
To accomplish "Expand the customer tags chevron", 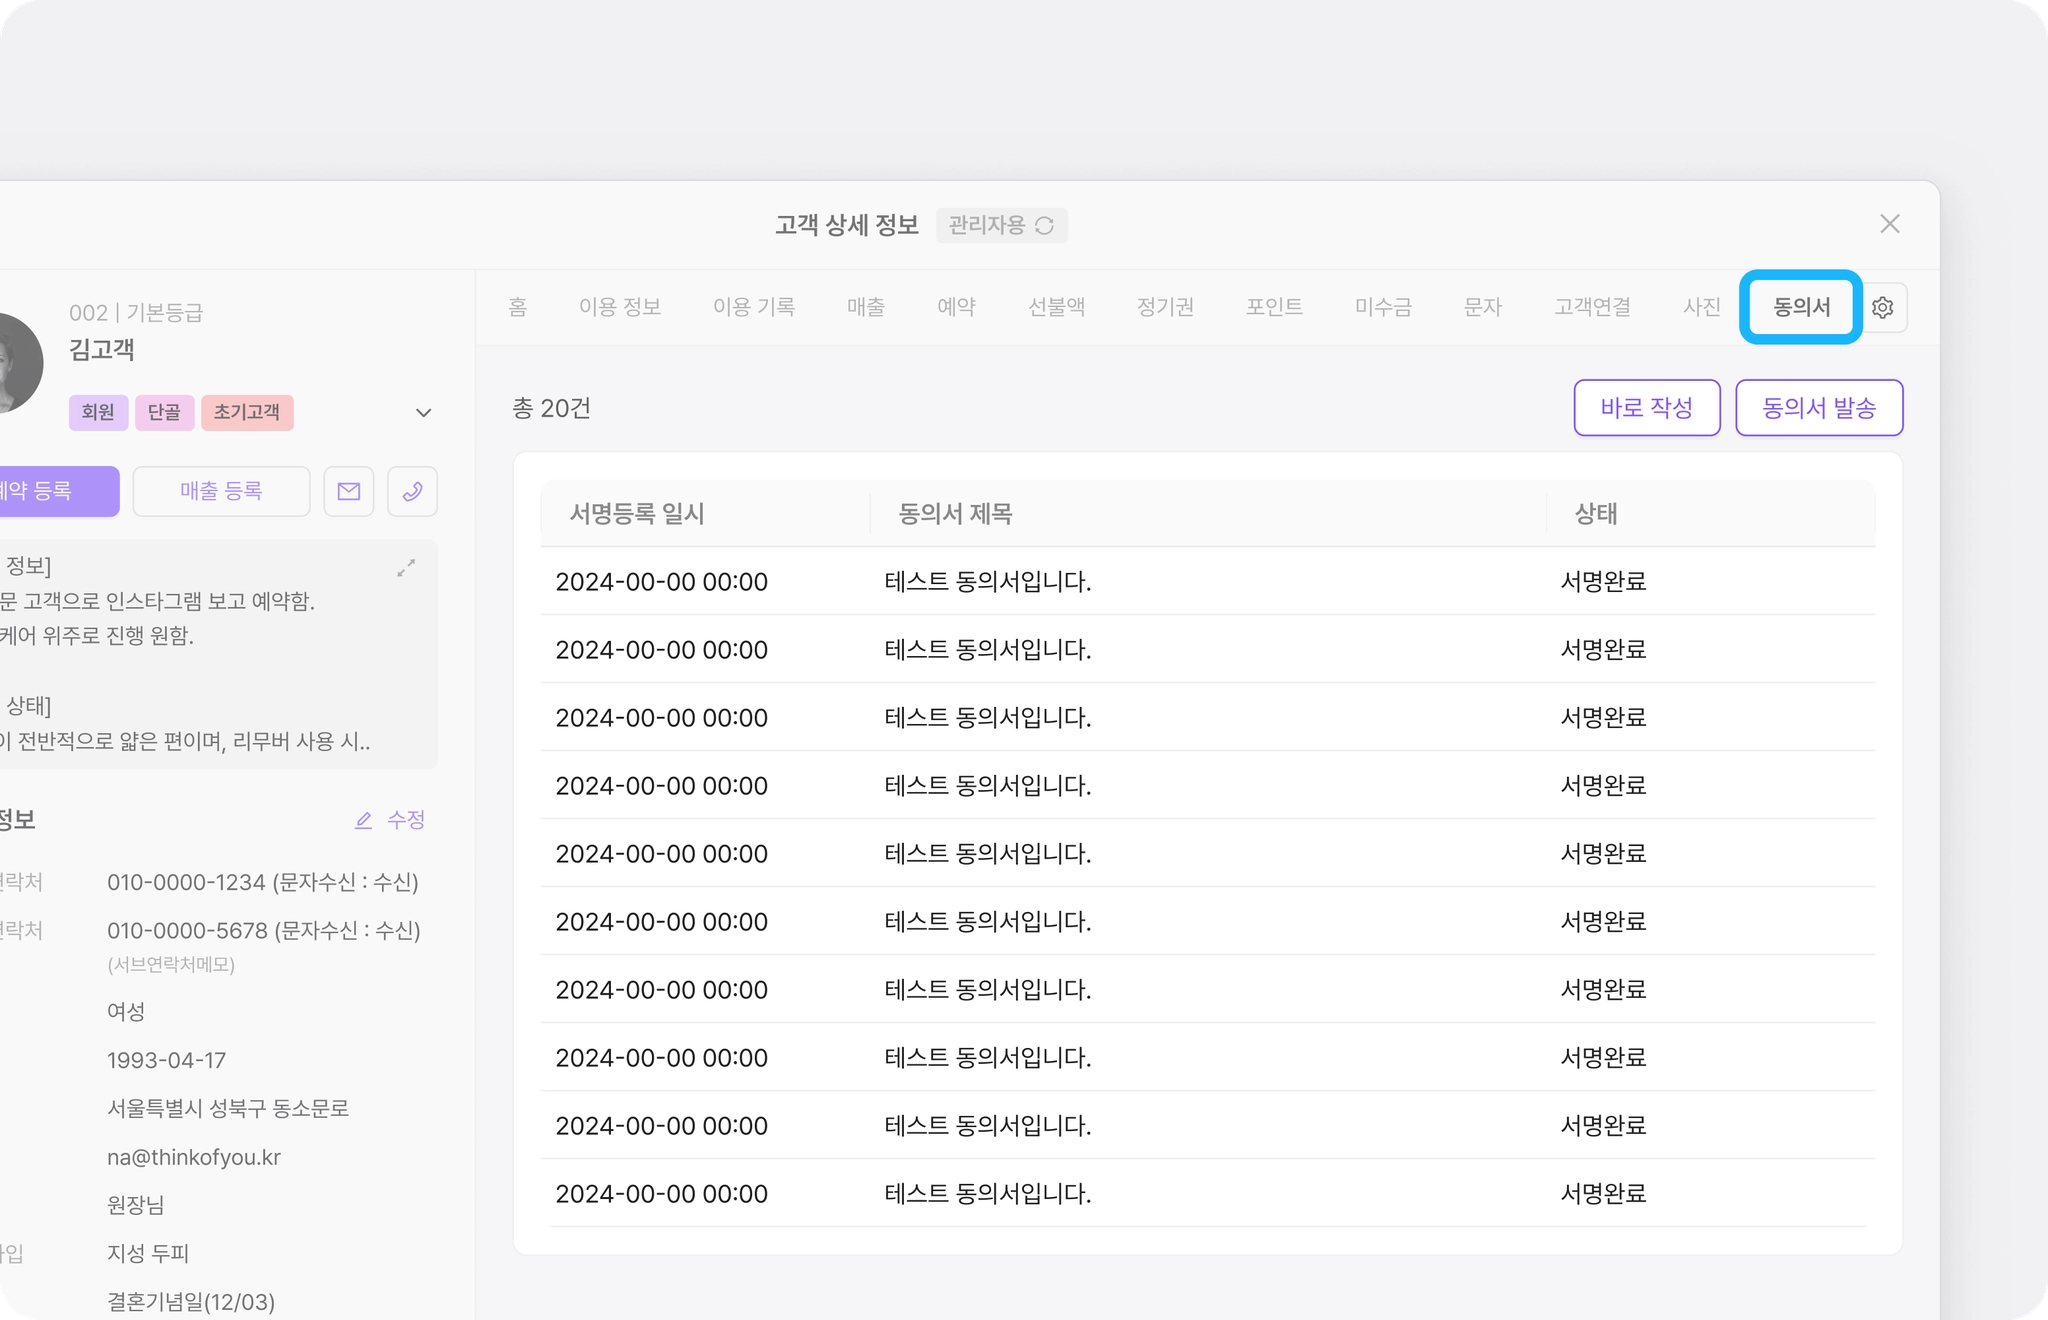I will coord(423,413).
